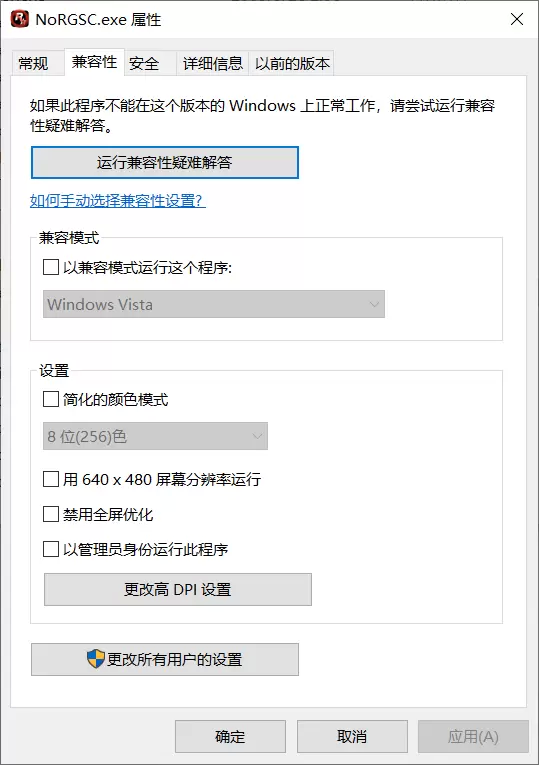The width and height of the screenshot is (539, 765).
Task: Close the properties dialog with the X
Action: 517,19
